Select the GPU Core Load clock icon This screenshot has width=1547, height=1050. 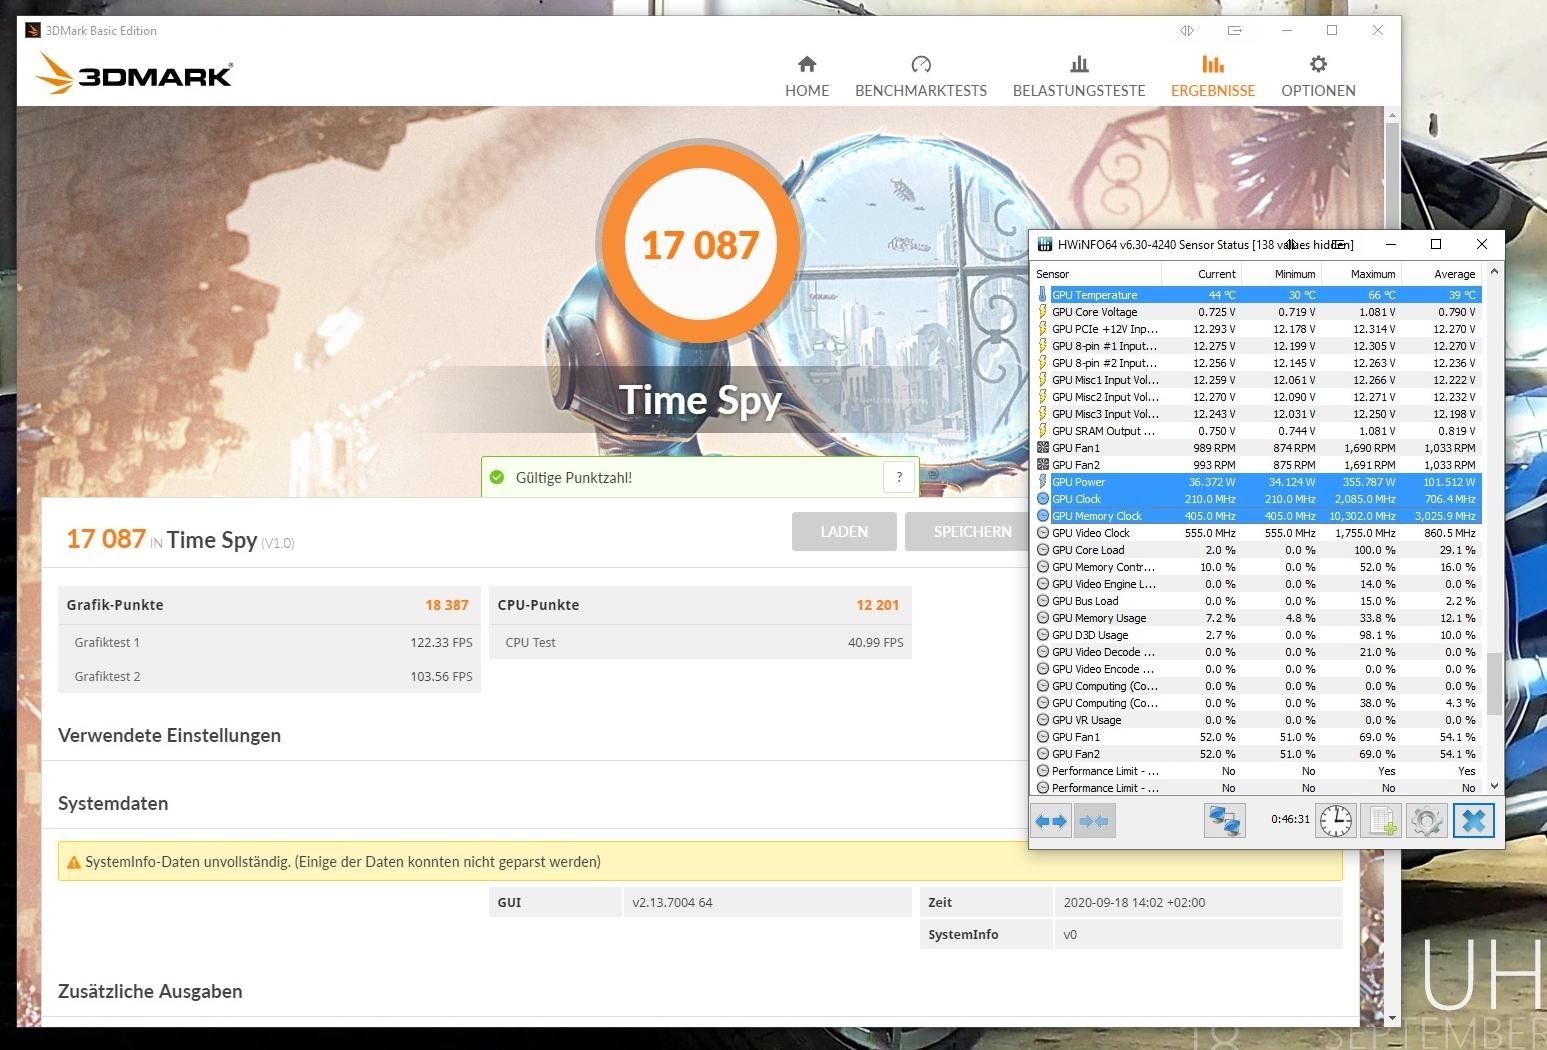pos(1043,550)
